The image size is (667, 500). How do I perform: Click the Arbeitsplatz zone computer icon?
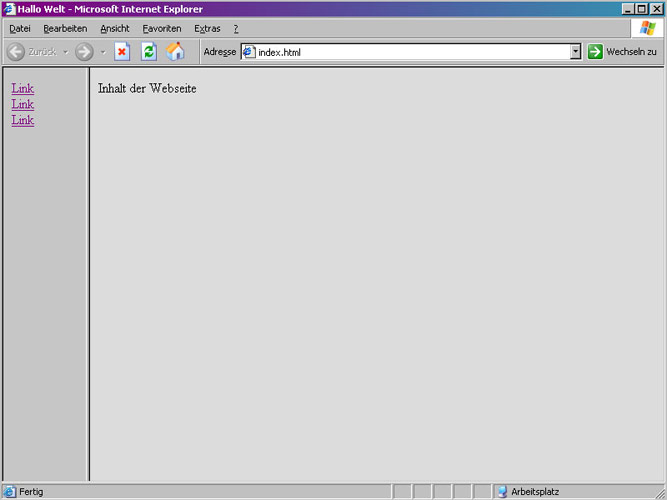[x=502, y=491]
